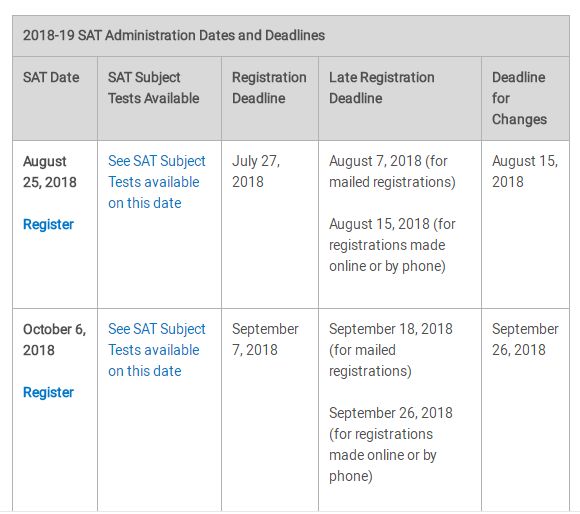
Task: Open October SAT Subject Tests available link
Action: 156,350
